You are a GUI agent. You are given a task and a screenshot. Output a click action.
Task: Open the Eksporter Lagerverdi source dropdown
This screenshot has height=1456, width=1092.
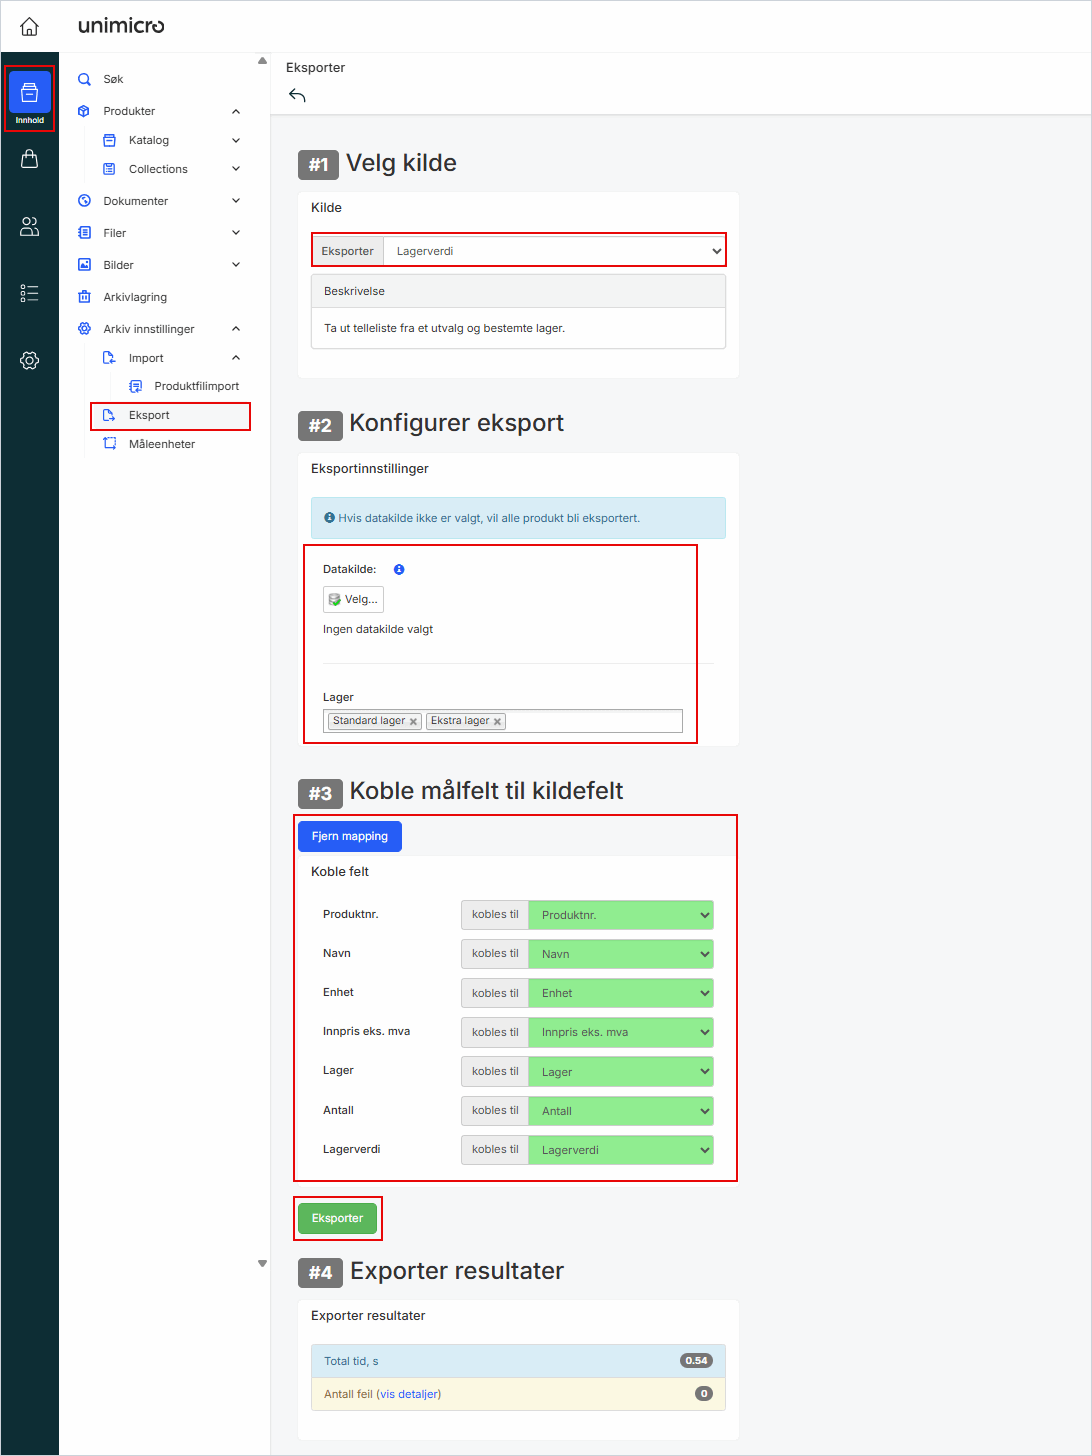tap(554, 251)
